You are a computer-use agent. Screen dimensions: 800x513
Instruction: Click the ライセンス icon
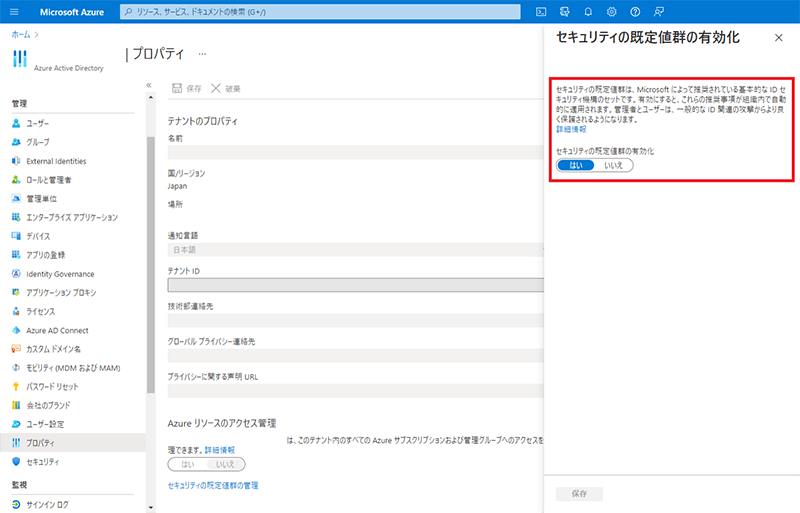[16, 311]
